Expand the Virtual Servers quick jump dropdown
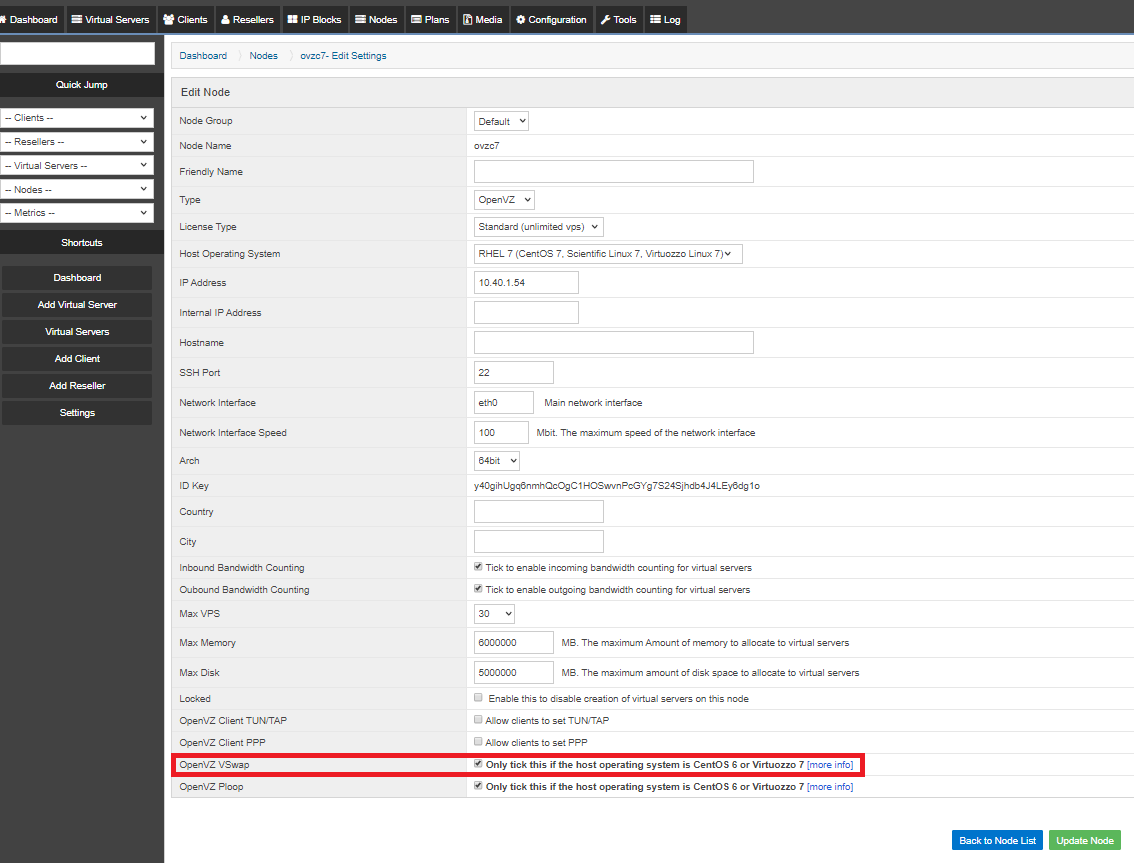The height and width of the screenshot is (863, 1134). click(x=77, y=166)
